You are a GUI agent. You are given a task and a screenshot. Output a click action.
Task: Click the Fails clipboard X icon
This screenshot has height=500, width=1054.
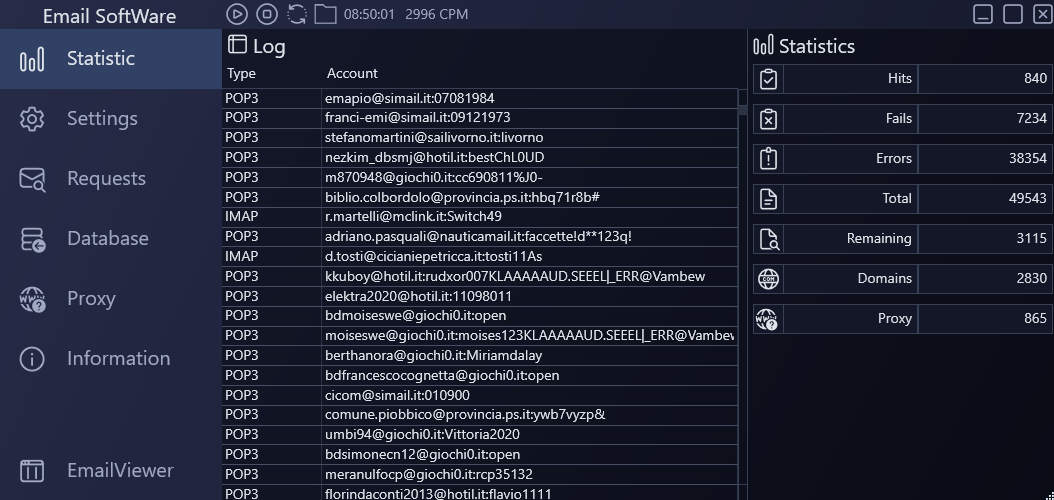768,119
